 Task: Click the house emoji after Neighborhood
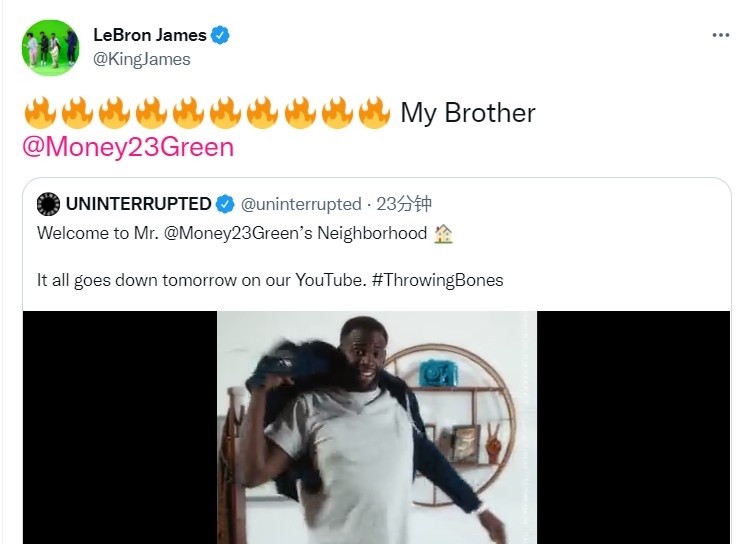(443, 234)
